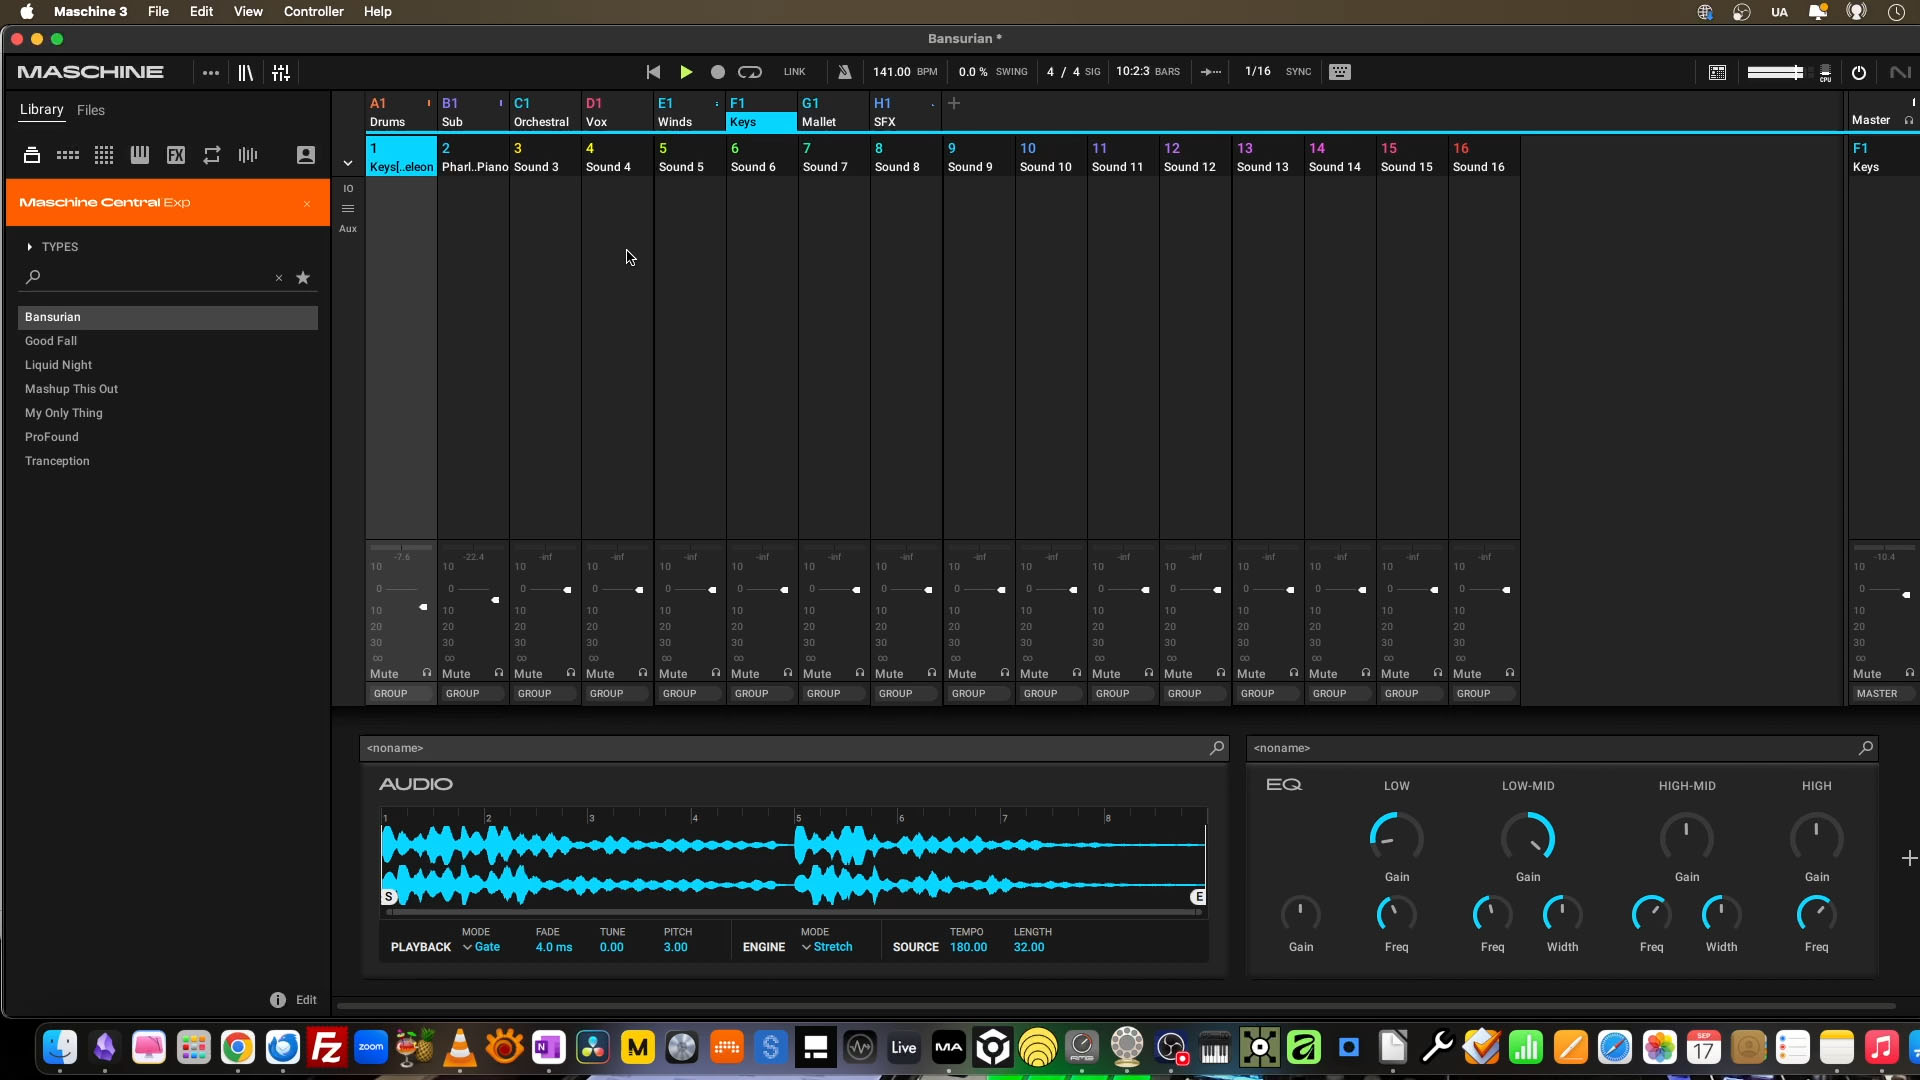
Task: Expand the TYPES filter section
Action: (x=52, y=247)
